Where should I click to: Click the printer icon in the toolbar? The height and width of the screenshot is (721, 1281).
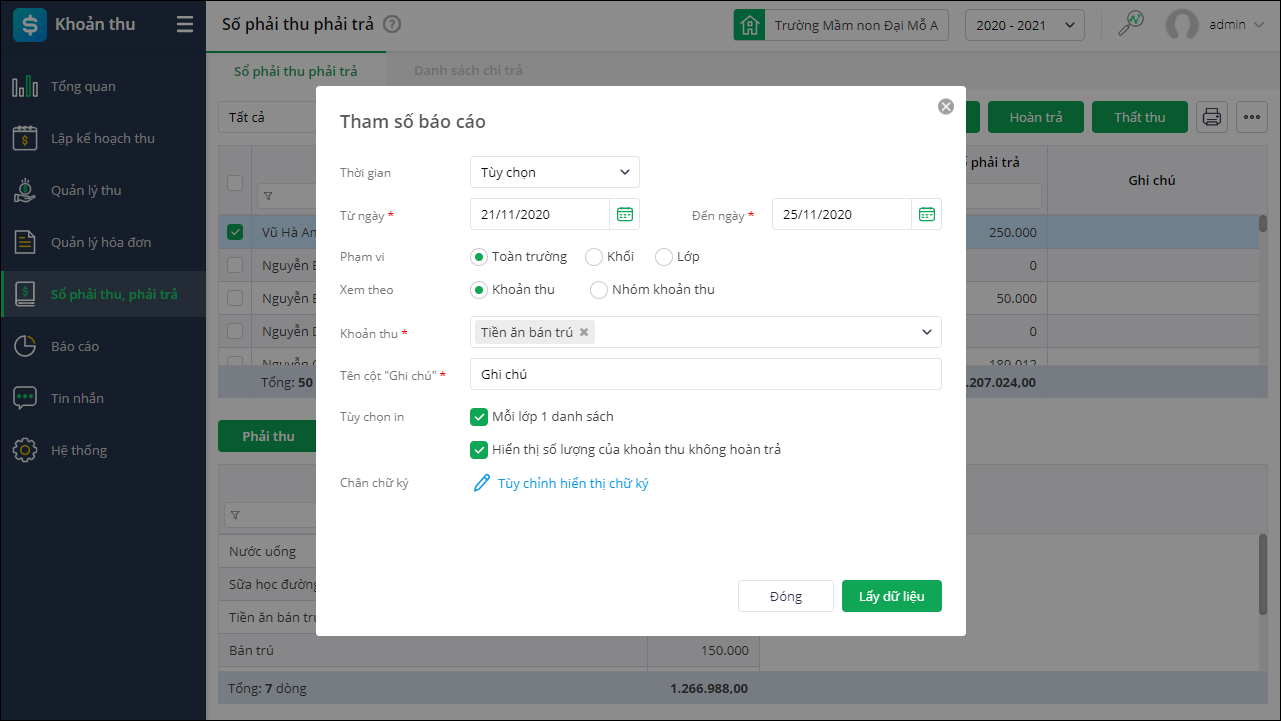[x=1212, y=117]
